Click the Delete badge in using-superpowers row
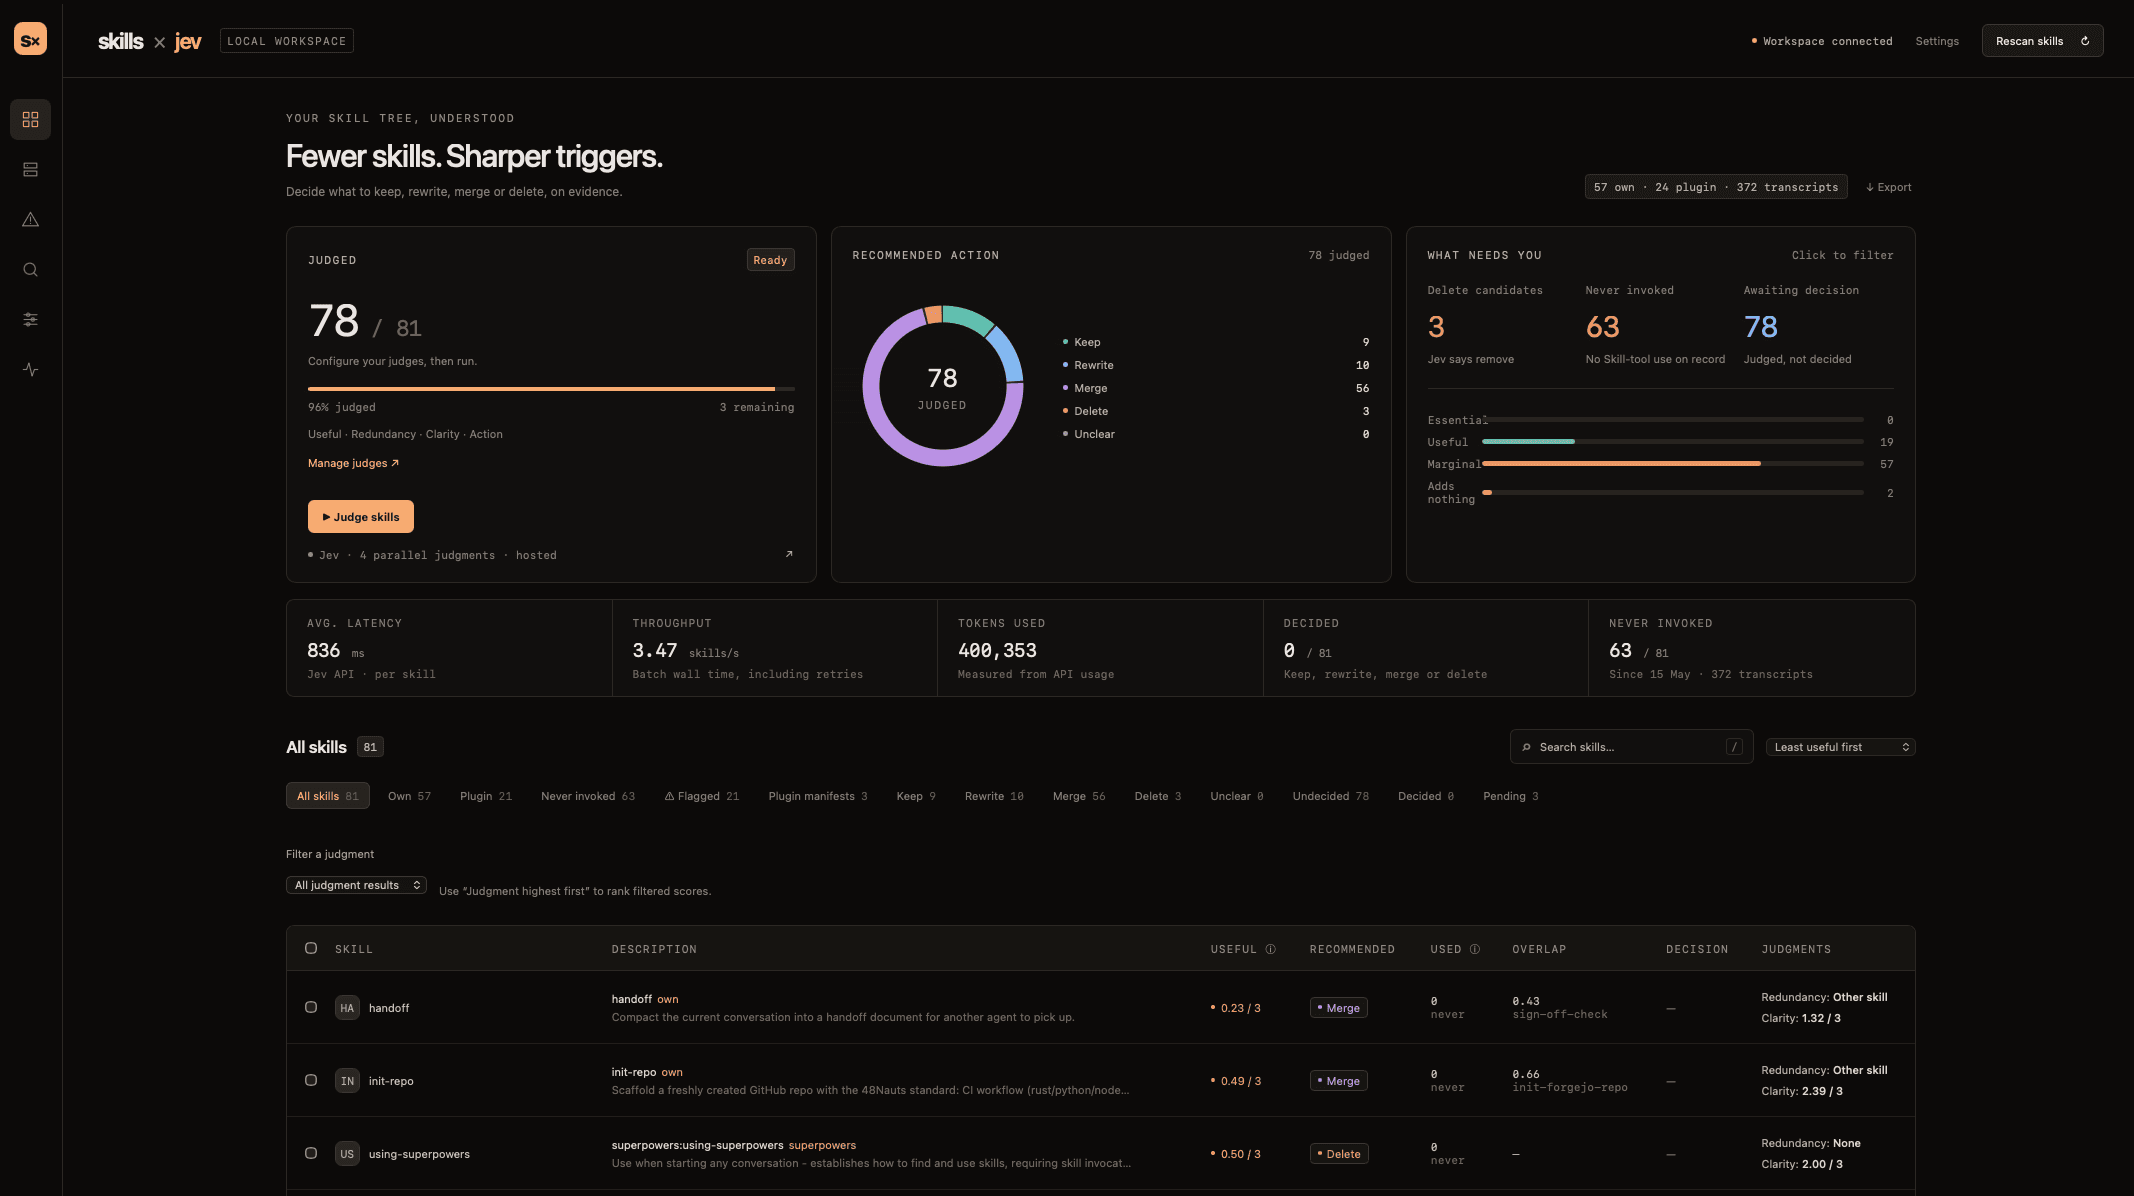Viewport: 2134px width, 1196px height. [1339, 1154]
